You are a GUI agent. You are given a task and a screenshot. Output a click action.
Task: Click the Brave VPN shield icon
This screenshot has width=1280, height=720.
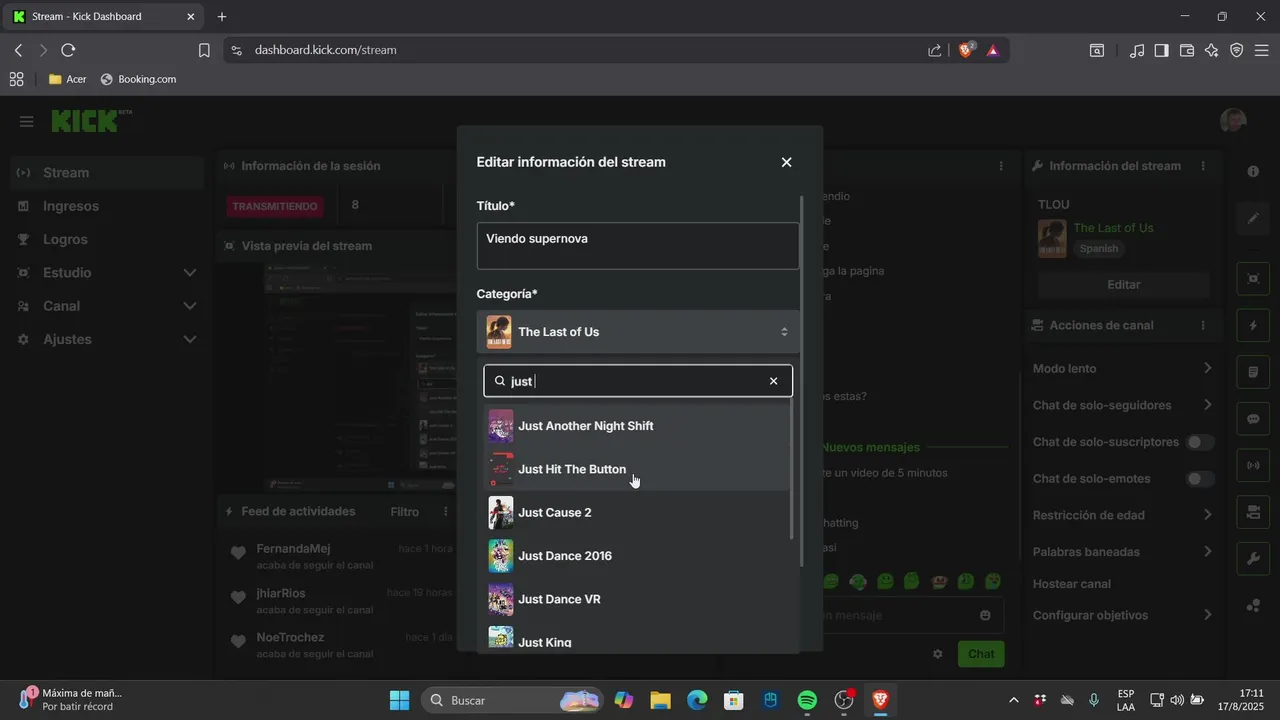tap(1237, 50)
